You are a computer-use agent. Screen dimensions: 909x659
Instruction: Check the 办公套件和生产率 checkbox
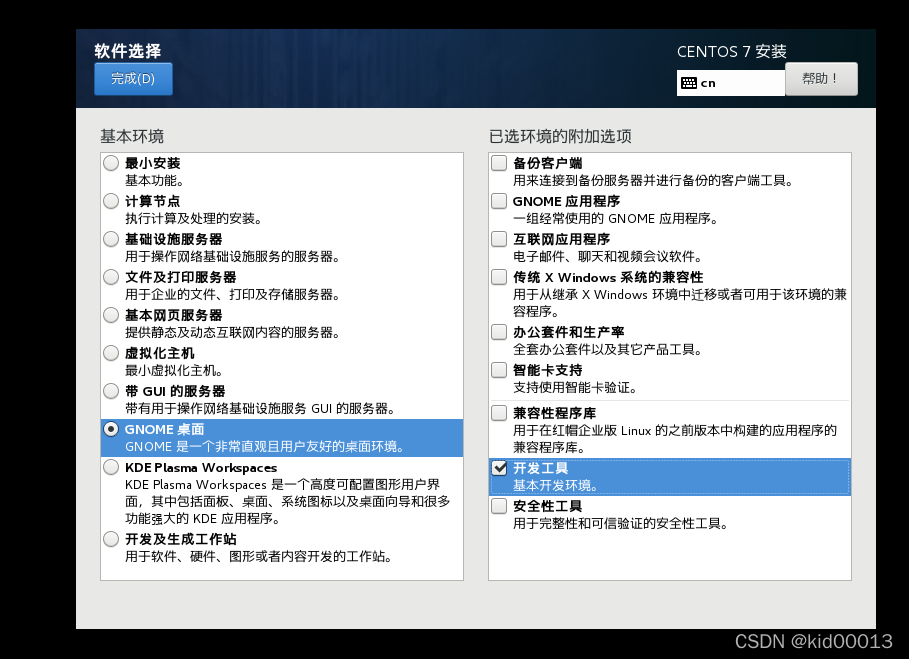pos(499,332)
